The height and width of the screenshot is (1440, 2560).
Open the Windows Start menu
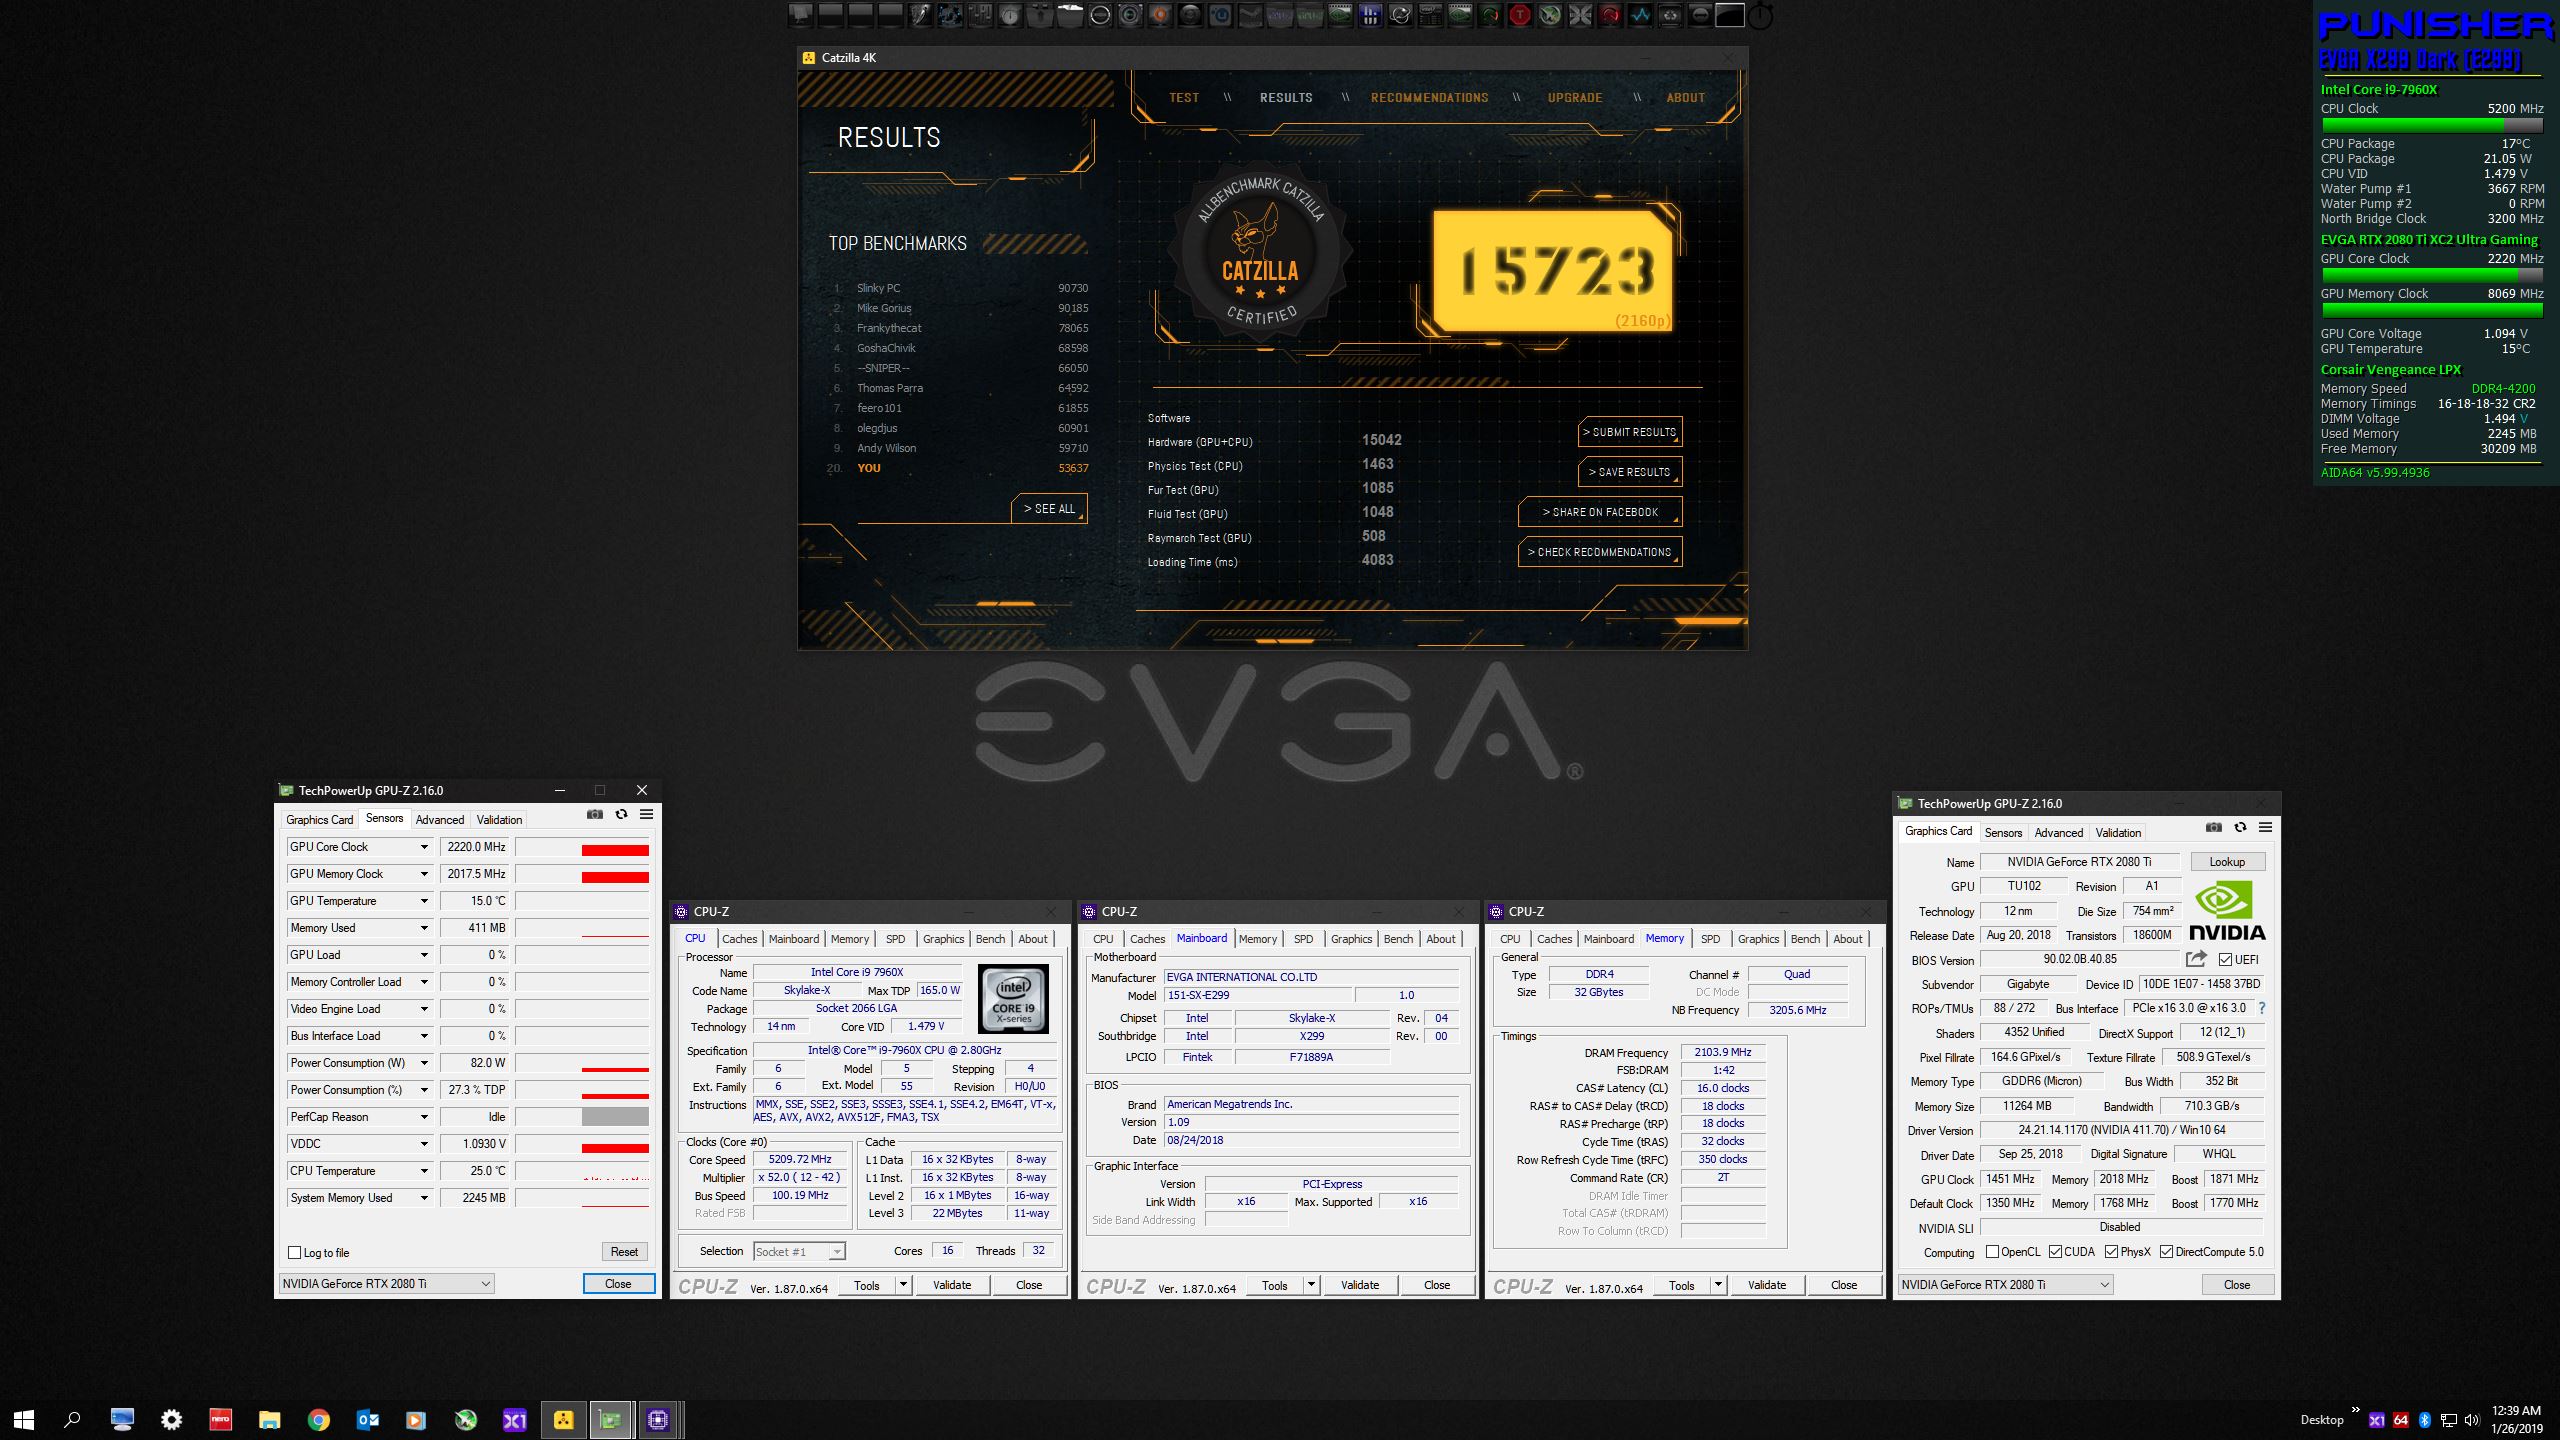(x=24, y=1419)
